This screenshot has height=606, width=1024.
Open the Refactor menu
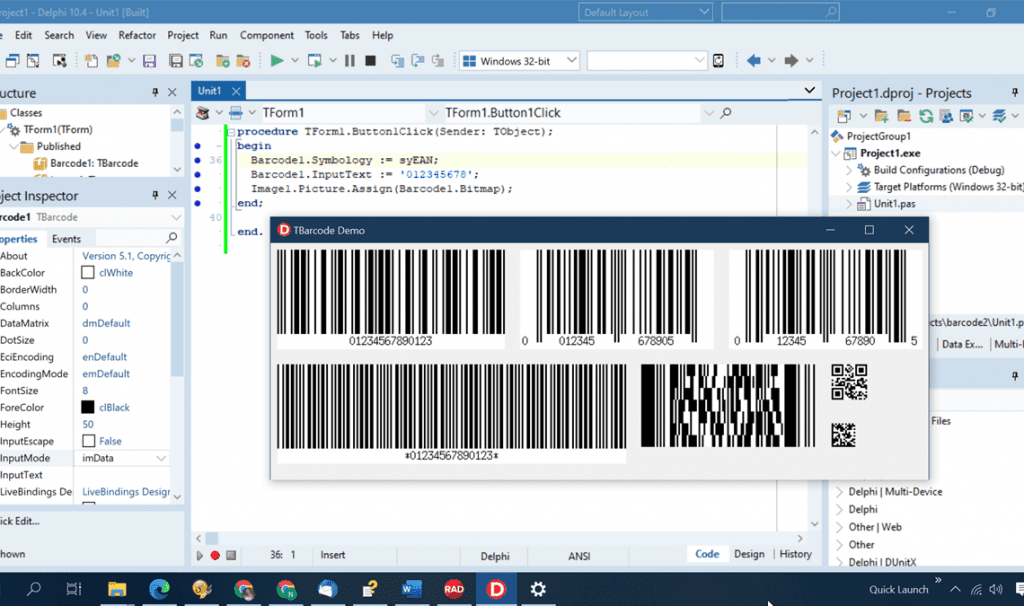click(137, 35)
